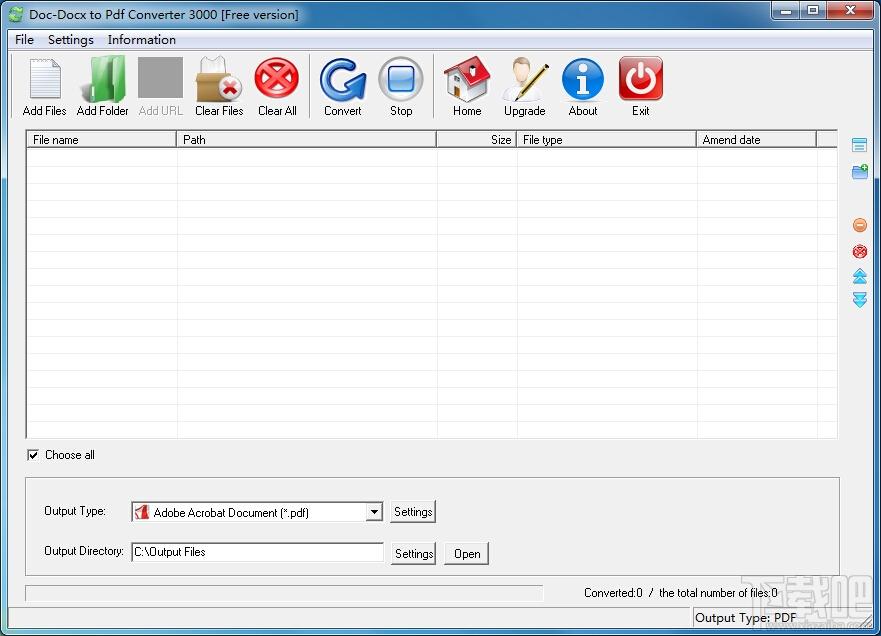Image resolution: width=881 pixels, height=636 pixels.
Task: Click the Output Directory path field
Action: coord(258,552)
